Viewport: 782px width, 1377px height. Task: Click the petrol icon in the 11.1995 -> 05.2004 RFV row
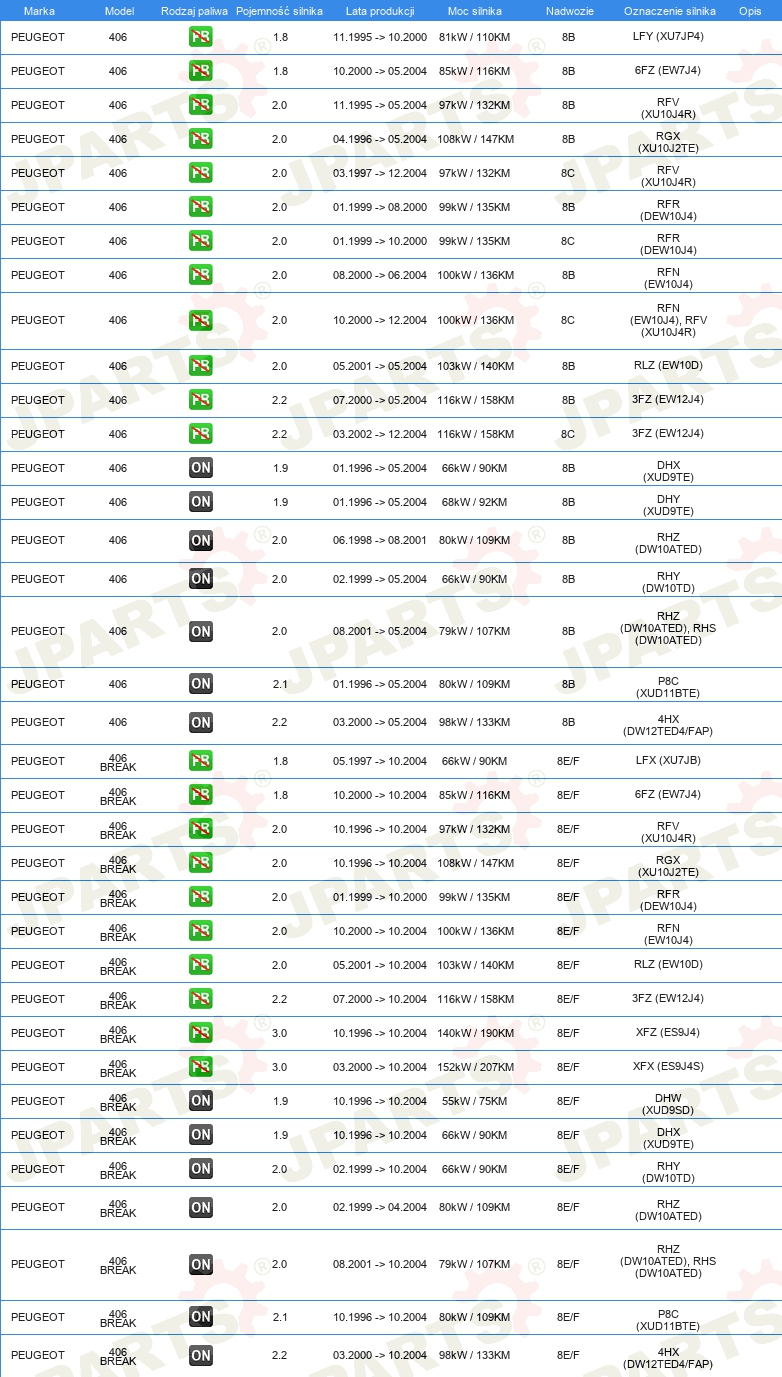coord(200,105)
